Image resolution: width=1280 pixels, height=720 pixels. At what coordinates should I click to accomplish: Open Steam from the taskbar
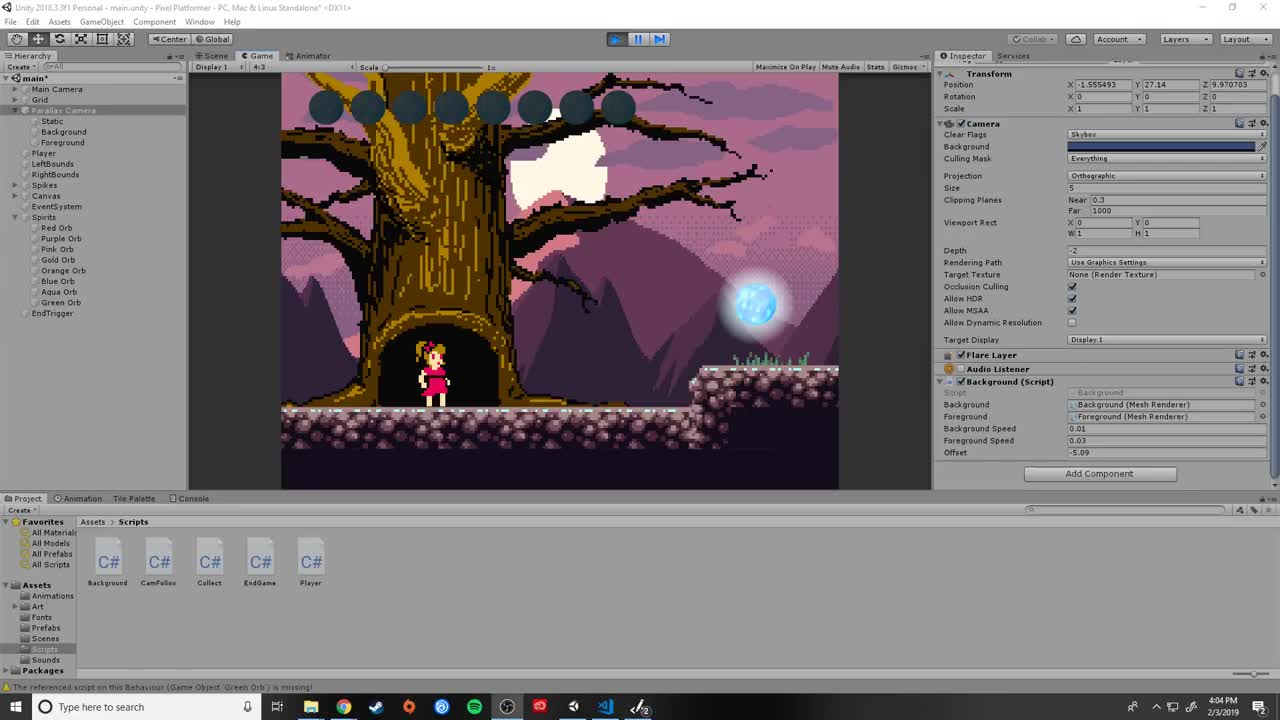pos(376,707)
